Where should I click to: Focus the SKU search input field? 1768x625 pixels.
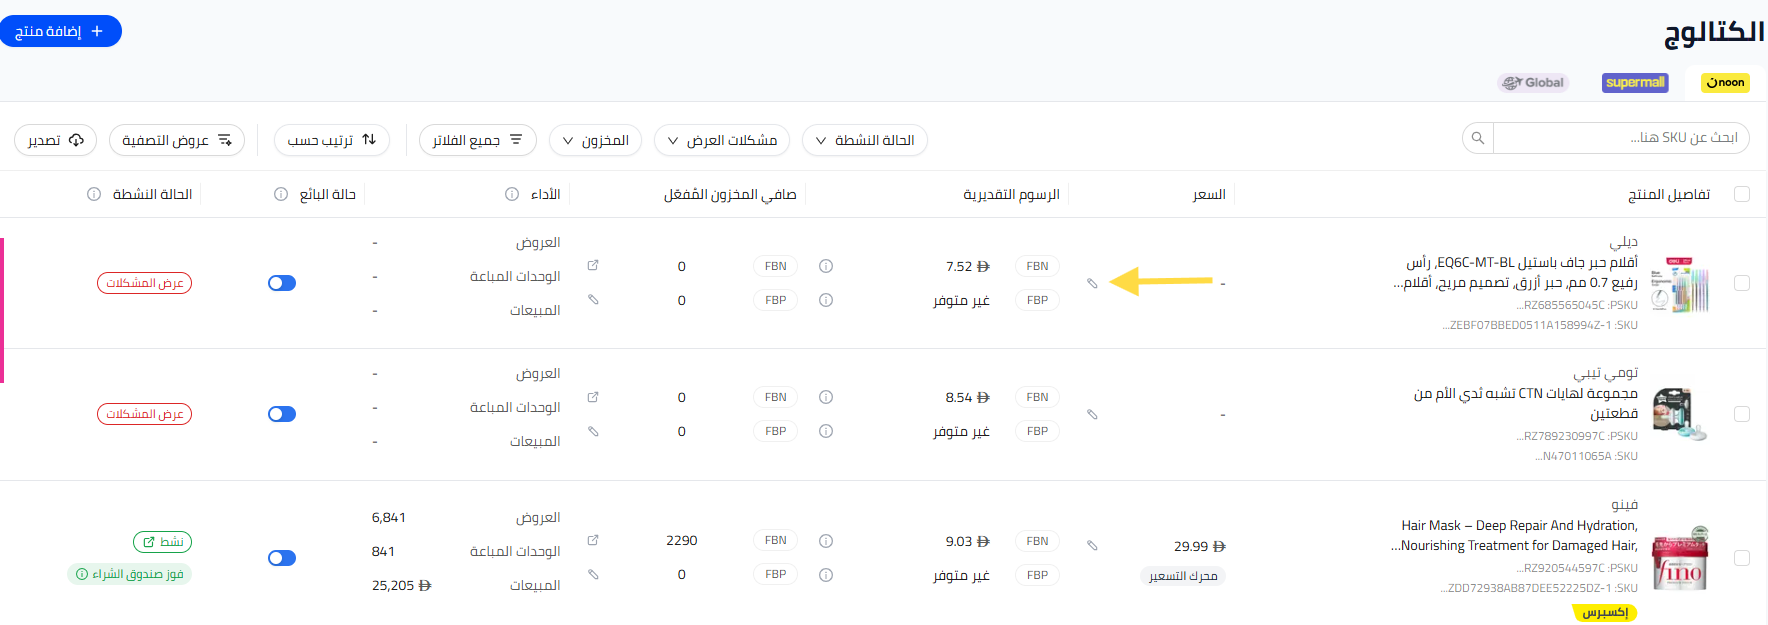pyautogui.click(x=1620, y=138)
